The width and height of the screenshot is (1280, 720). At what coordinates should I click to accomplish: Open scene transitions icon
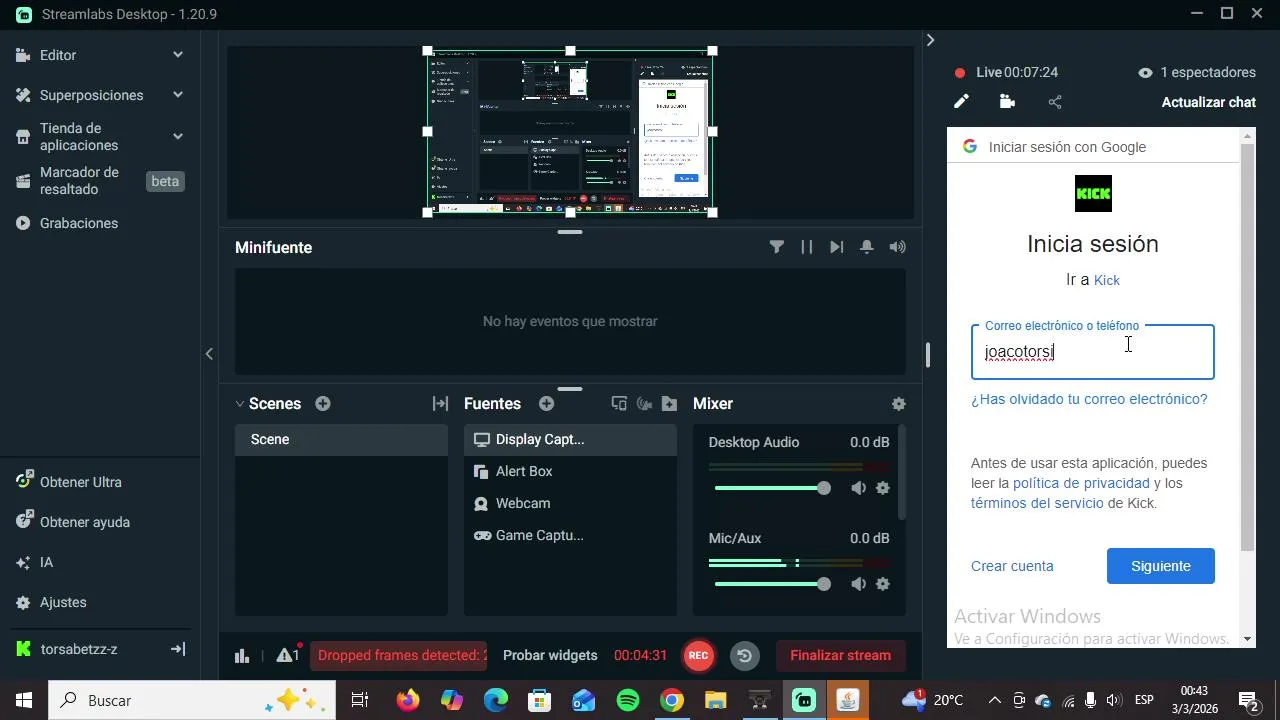click(x=440, y=404)
